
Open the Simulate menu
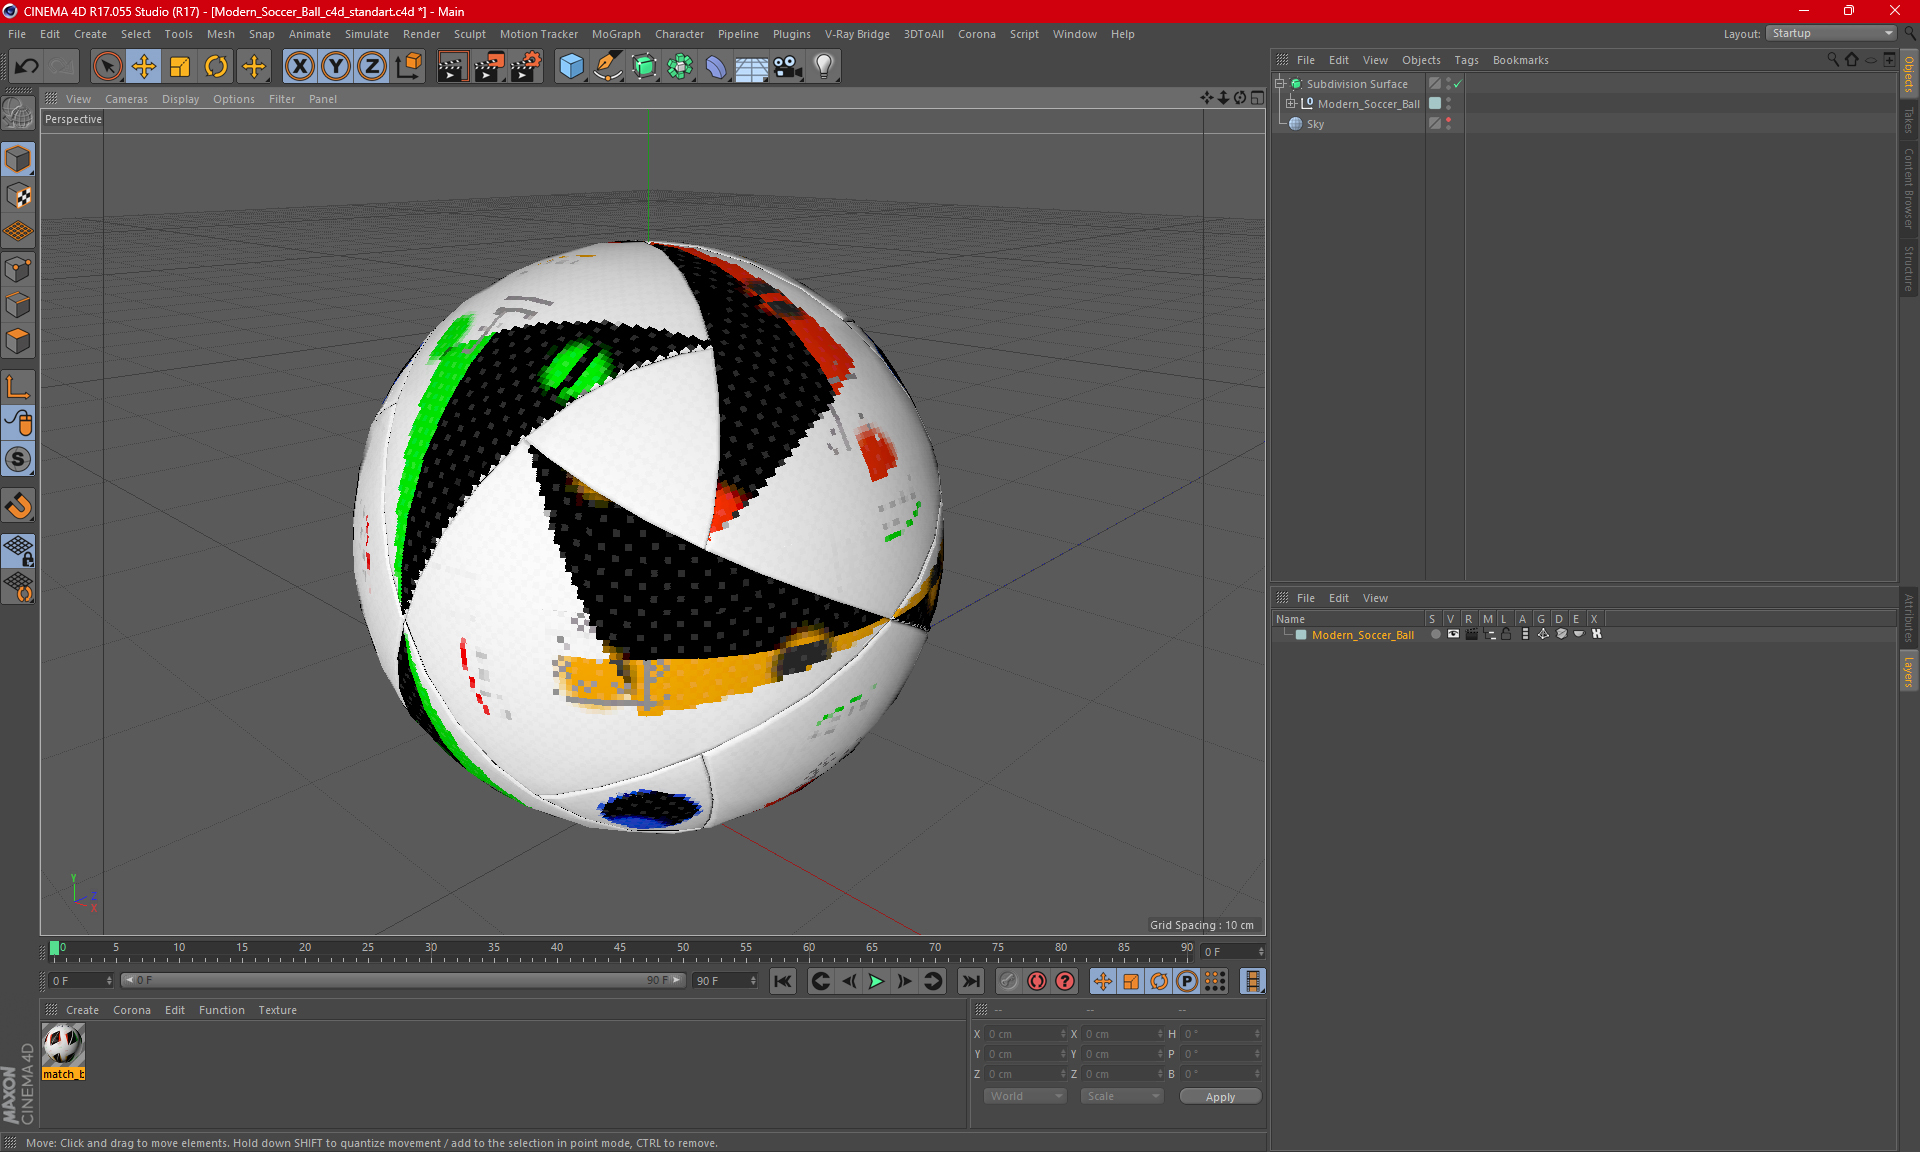(x=367, y=34)
